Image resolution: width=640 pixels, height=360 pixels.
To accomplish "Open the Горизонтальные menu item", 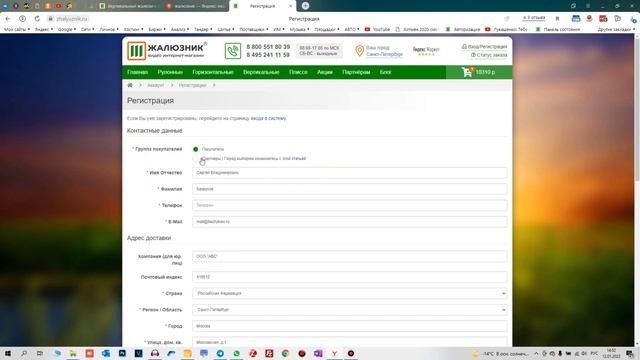I will [213, 72].
